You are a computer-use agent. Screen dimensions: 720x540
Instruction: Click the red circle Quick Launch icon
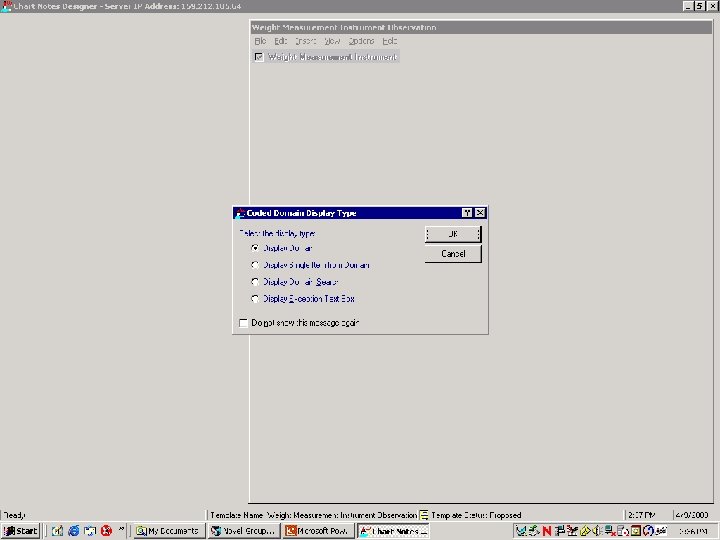point(107,531)
